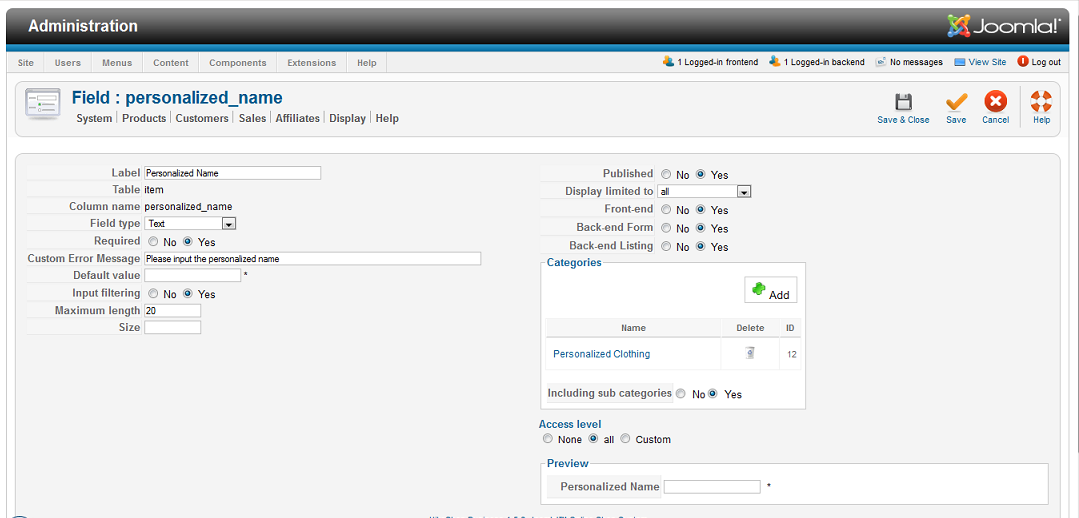
Task: Set Including sub categories to No
Action: 681,393
